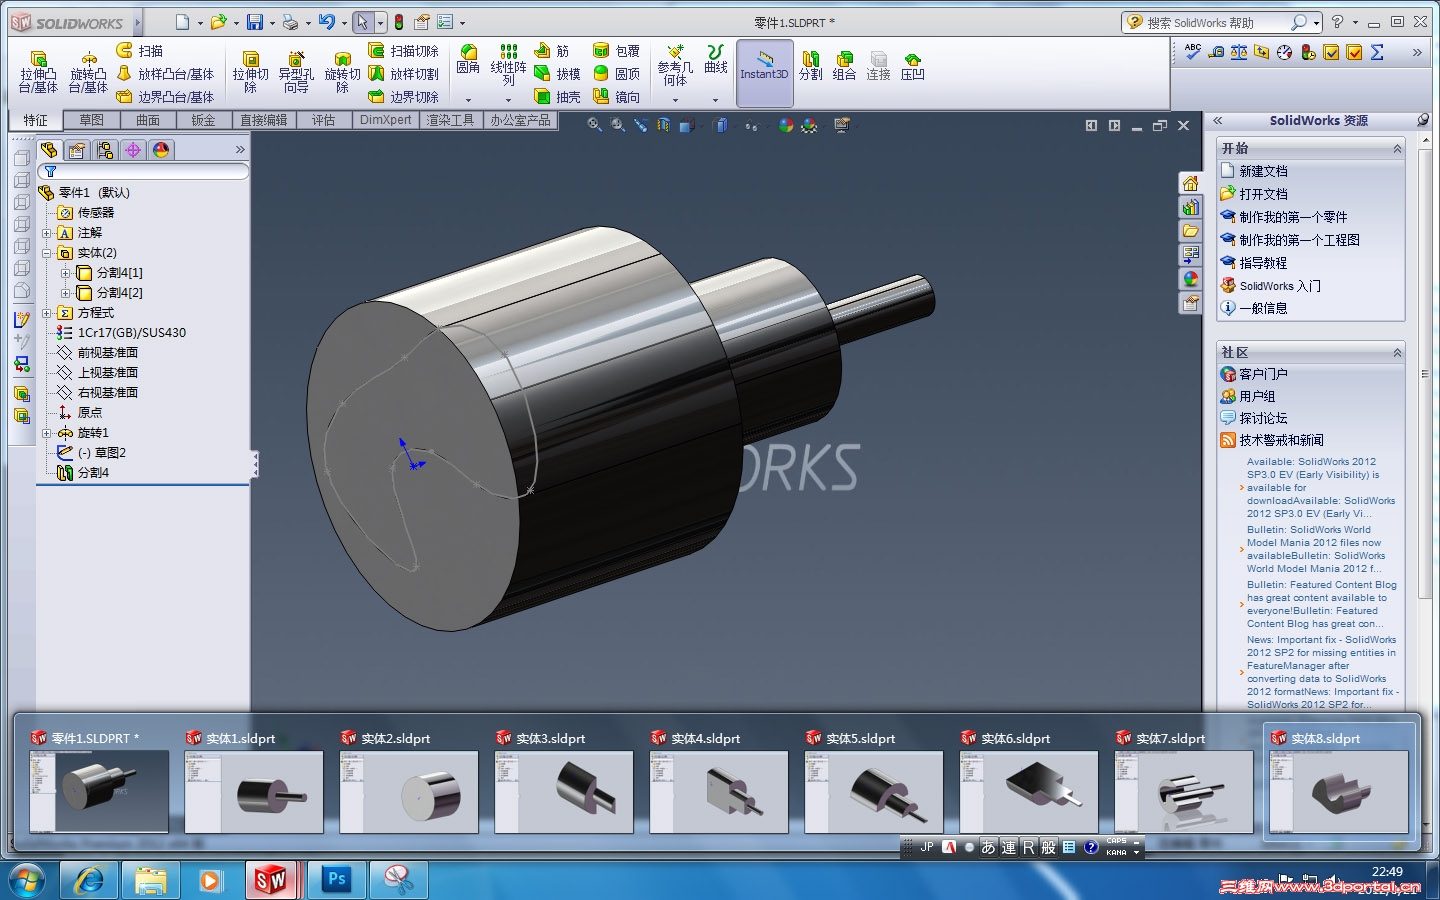Click the Photoshop taskbar icon
Viewport: 1440px width, 900px height.
(x=336, y=880)
